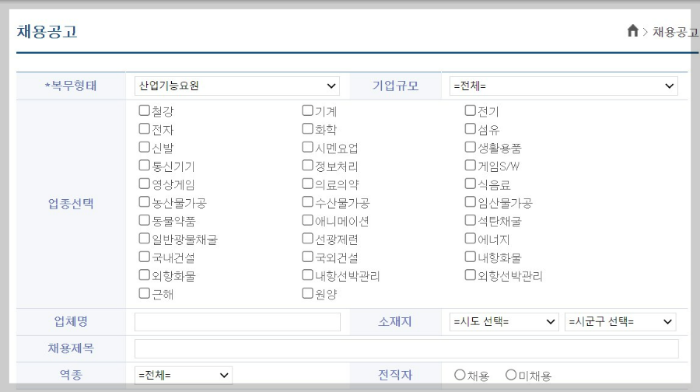
Task: Open the 기업규모 dropdown
Action: (x=563, y=86)
